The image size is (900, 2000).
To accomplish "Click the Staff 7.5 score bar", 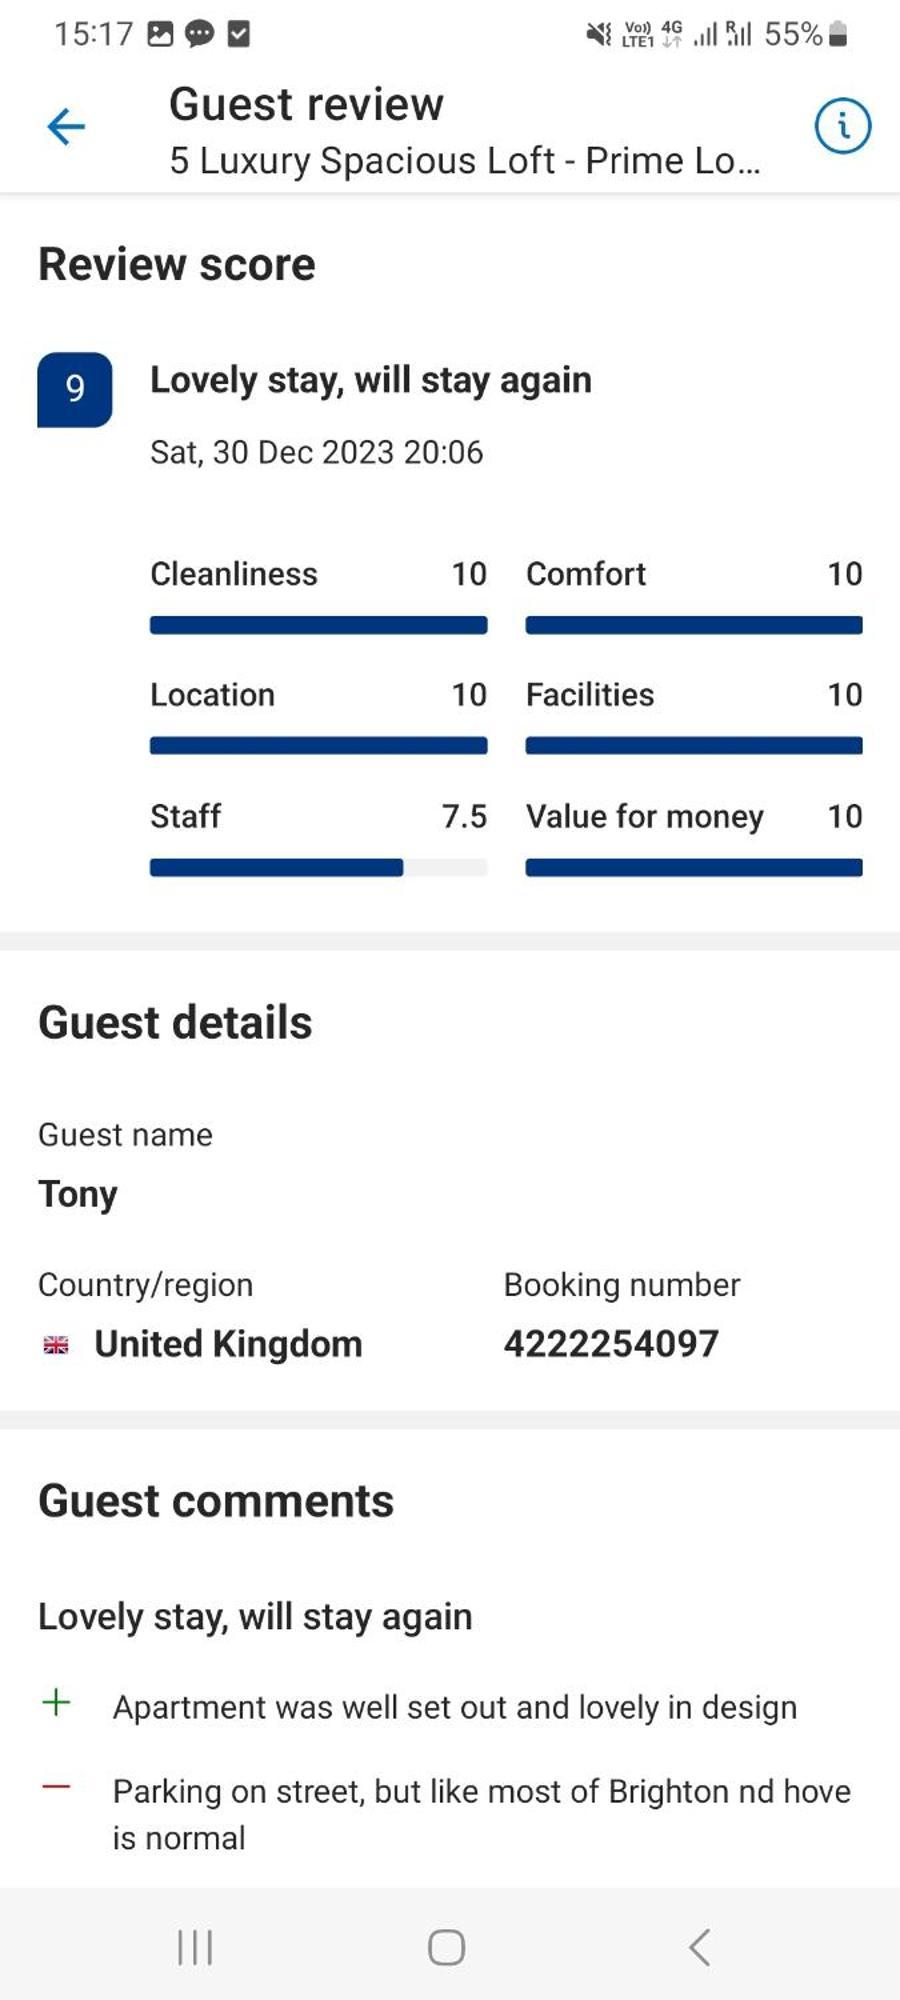I will pos(318,867).
